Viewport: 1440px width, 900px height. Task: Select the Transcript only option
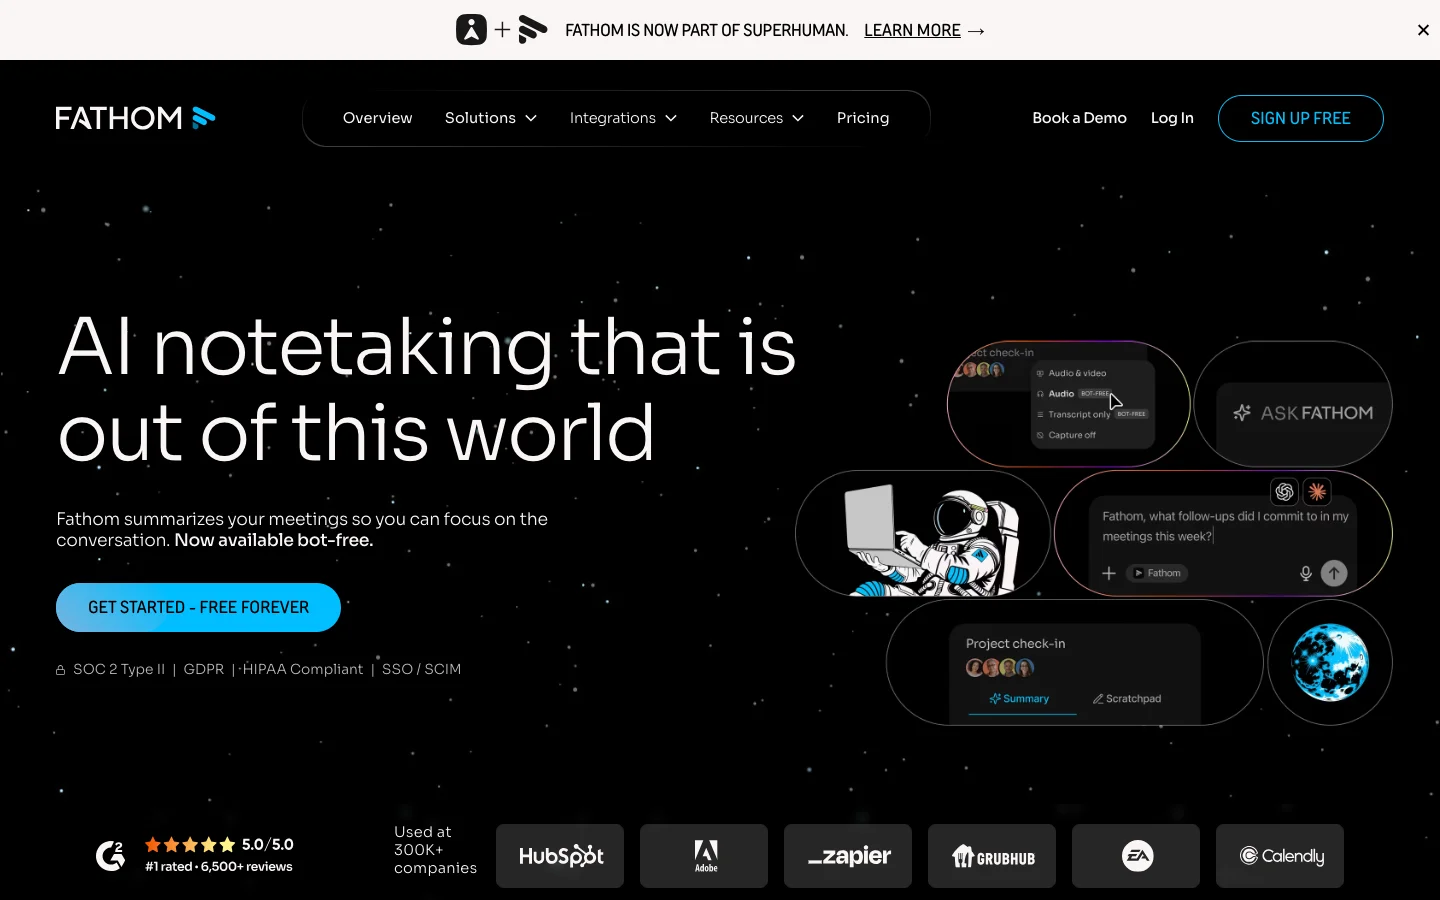tap(1091, 414)
